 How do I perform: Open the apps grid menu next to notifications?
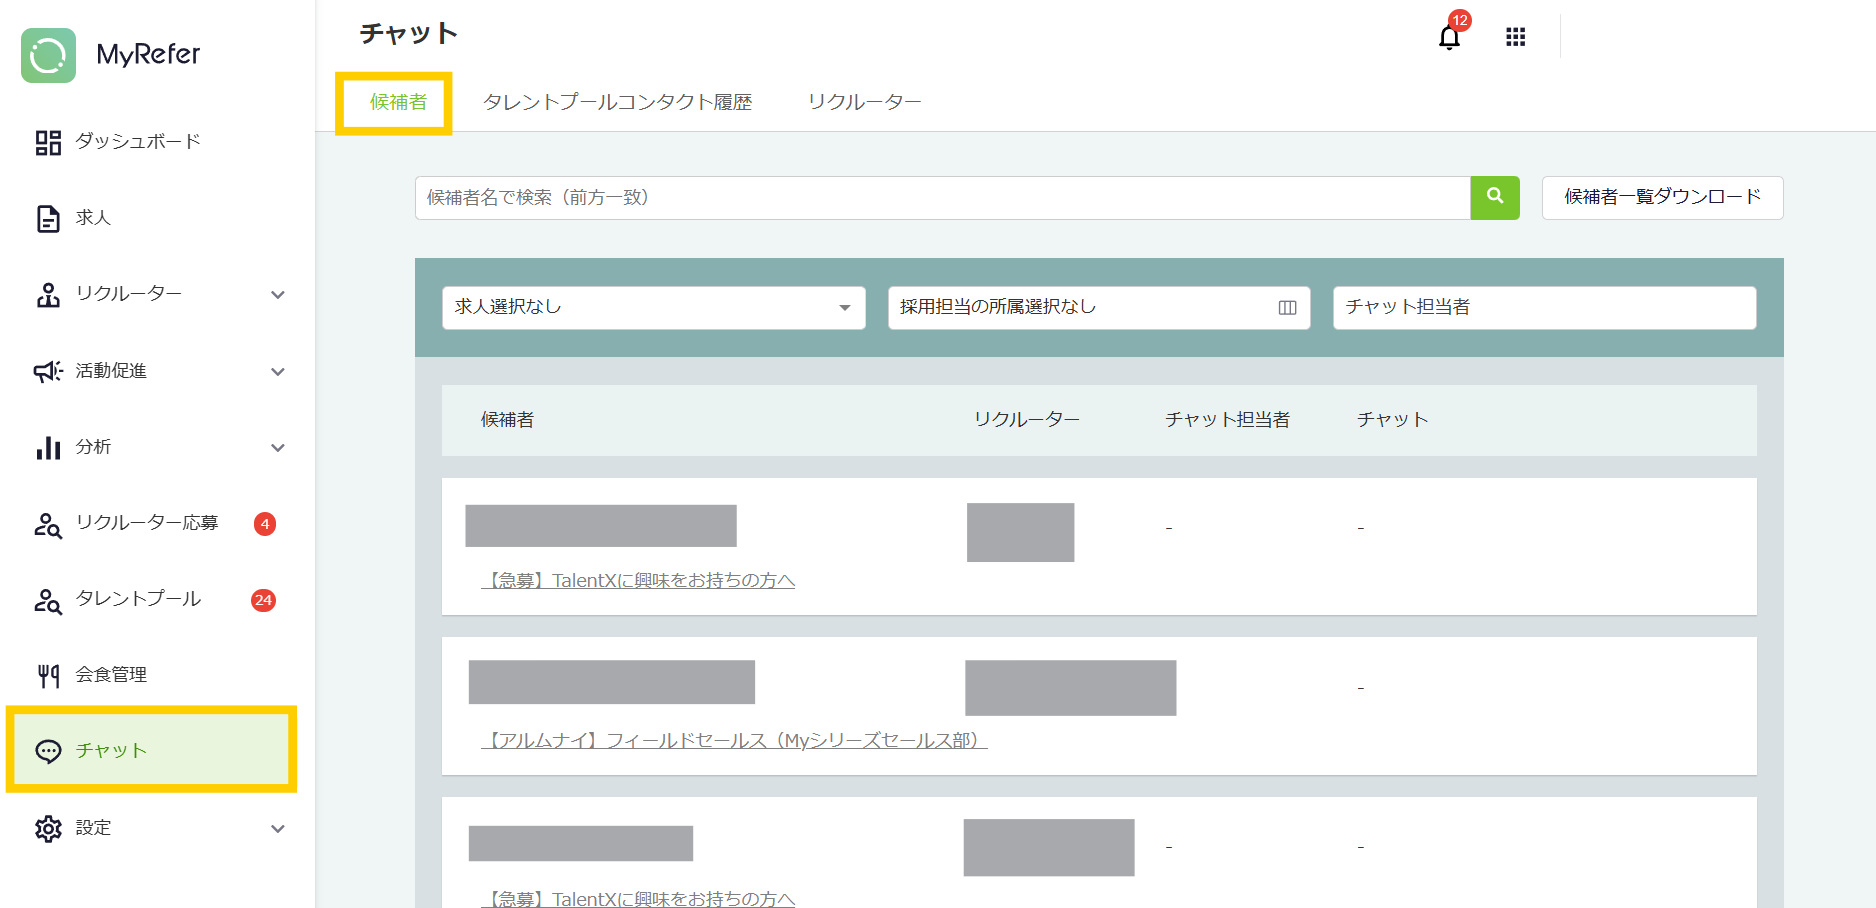[1515, 36]
